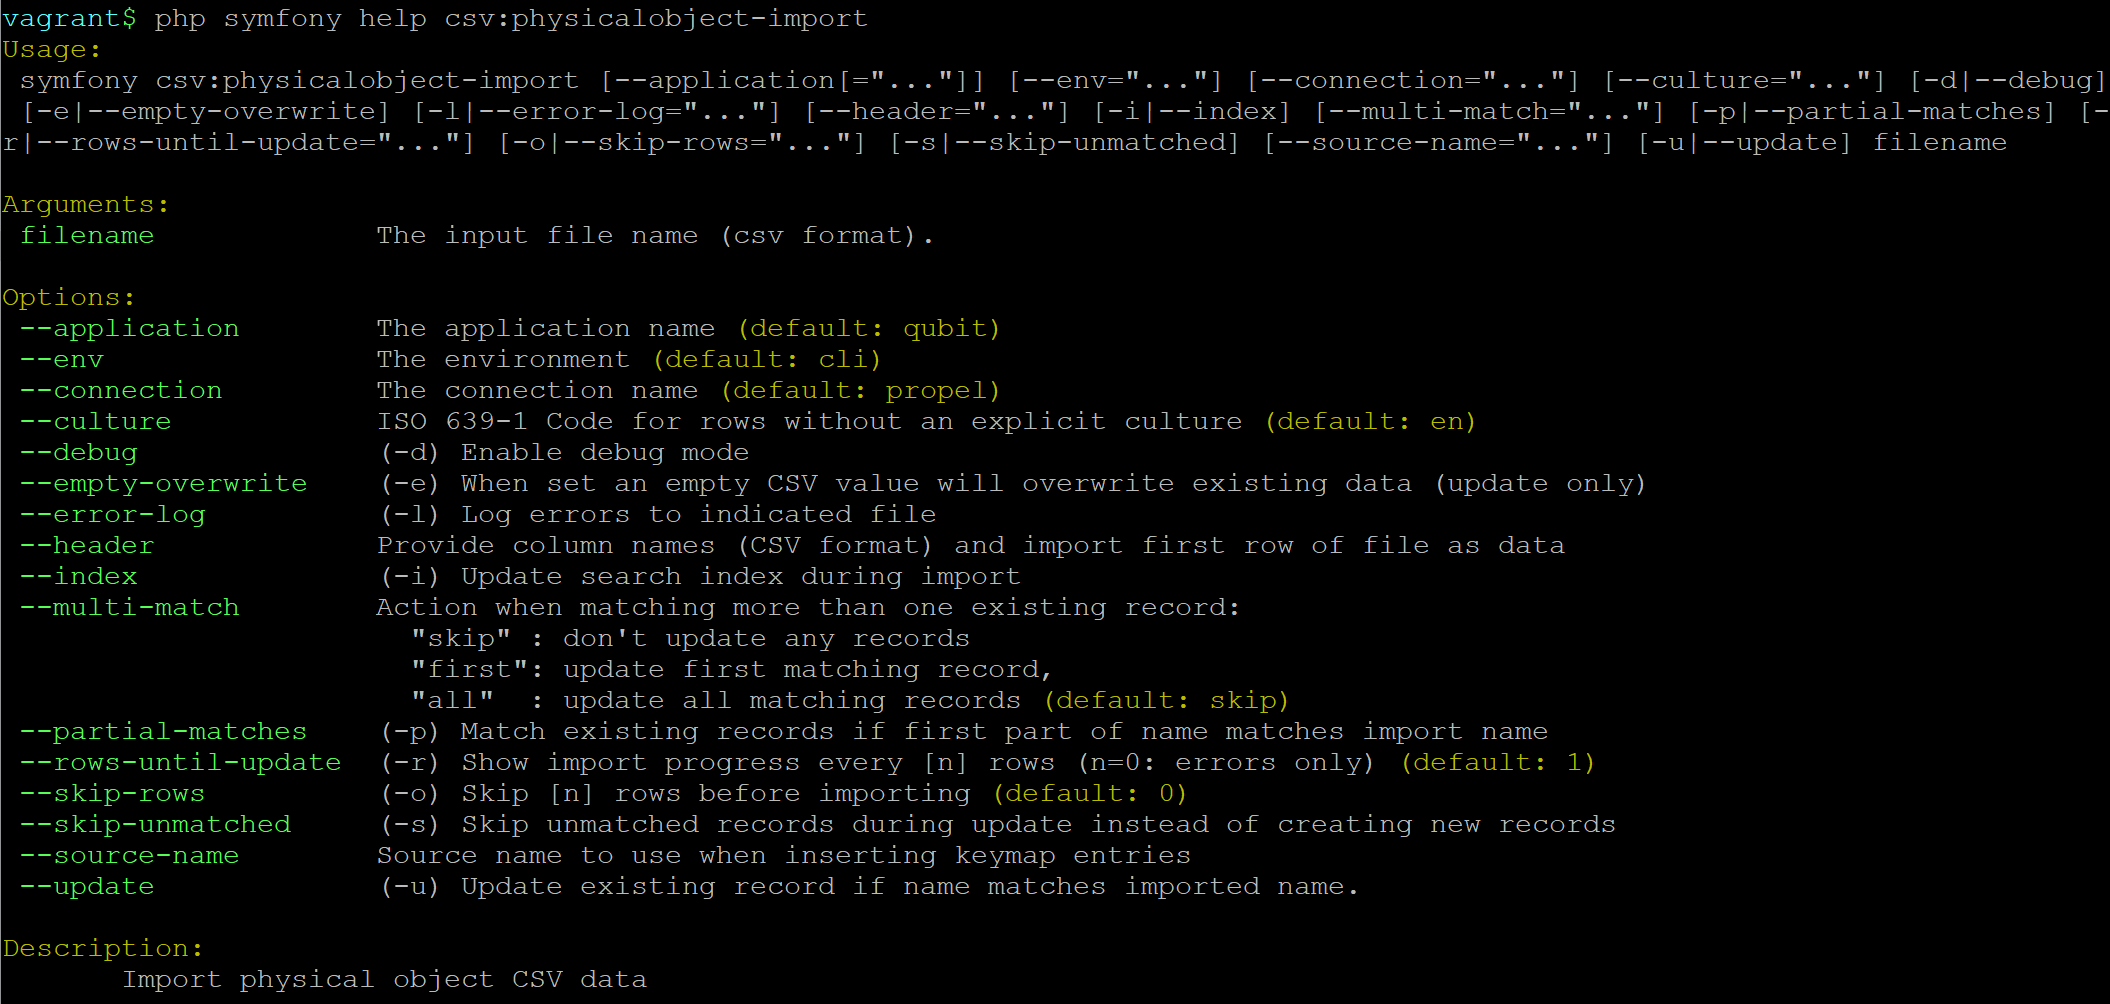Click the green filename argument under Arguments
Viewport: 2110px width, 1004px height.
87,236
